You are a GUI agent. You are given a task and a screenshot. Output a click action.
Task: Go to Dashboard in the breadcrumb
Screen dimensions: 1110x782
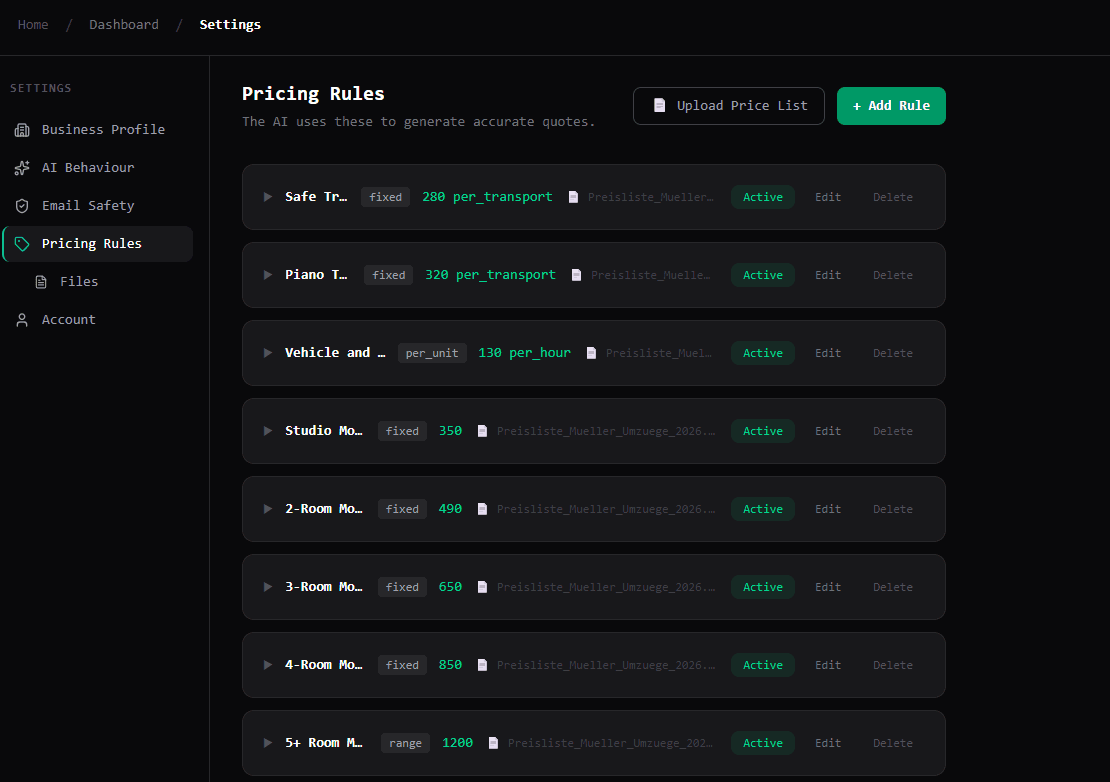pos(123,25)
